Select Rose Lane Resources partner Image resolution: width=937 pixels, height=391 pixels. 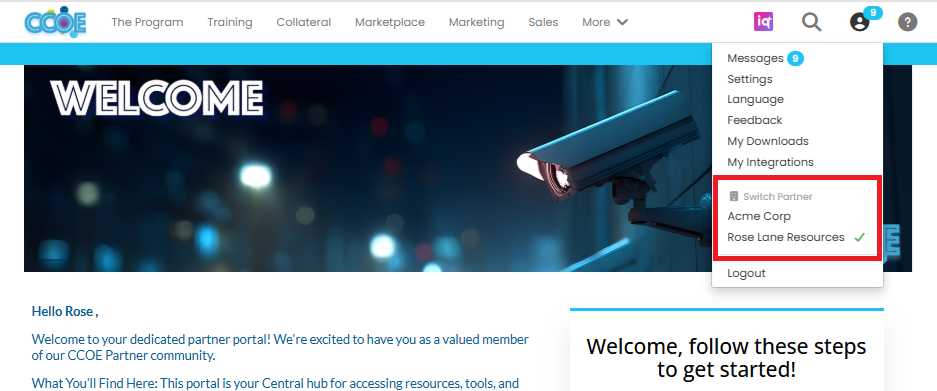point(786,237)
